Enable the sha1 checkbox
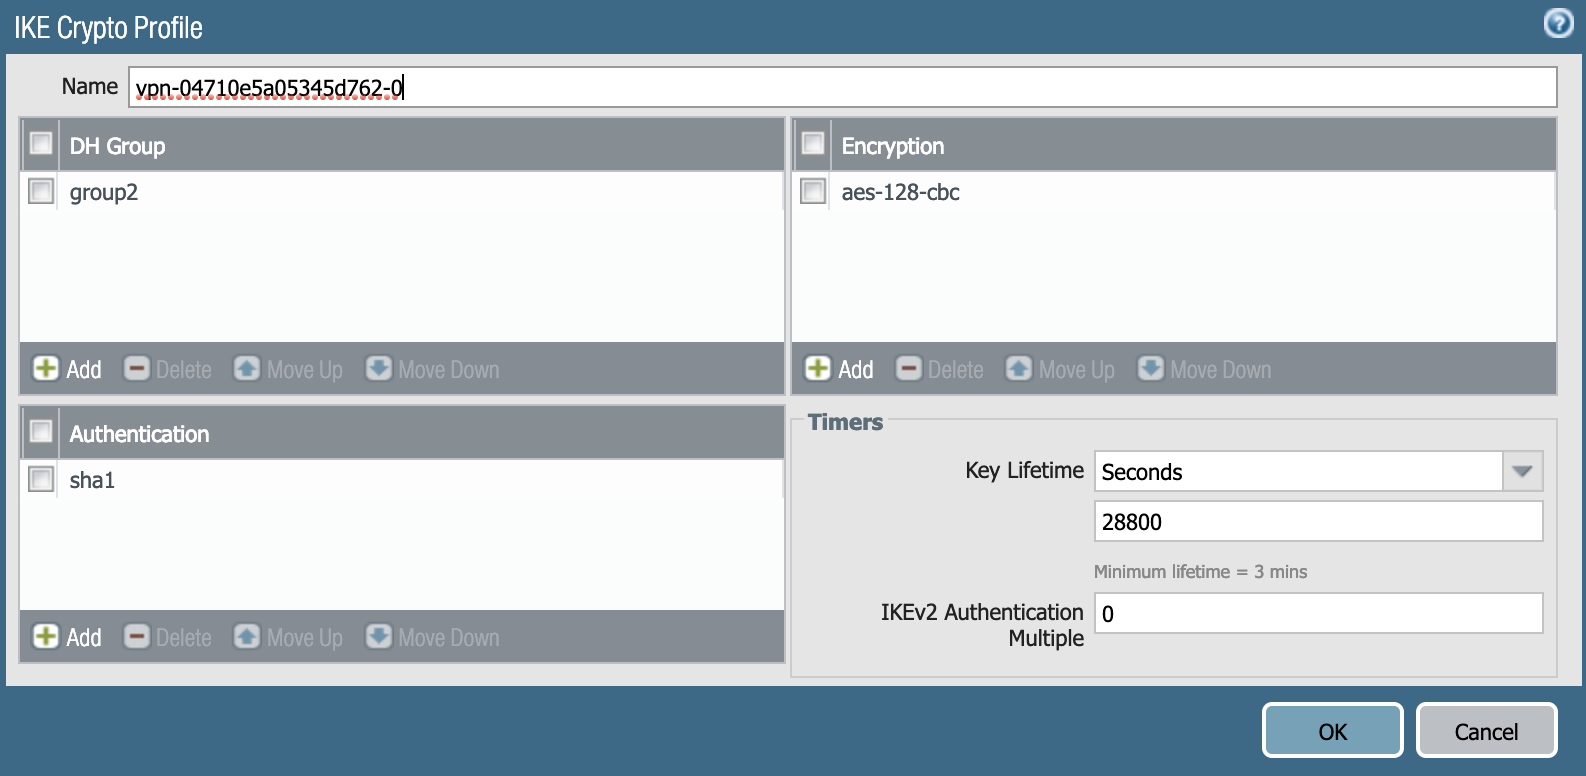 (x=41, y=479)
